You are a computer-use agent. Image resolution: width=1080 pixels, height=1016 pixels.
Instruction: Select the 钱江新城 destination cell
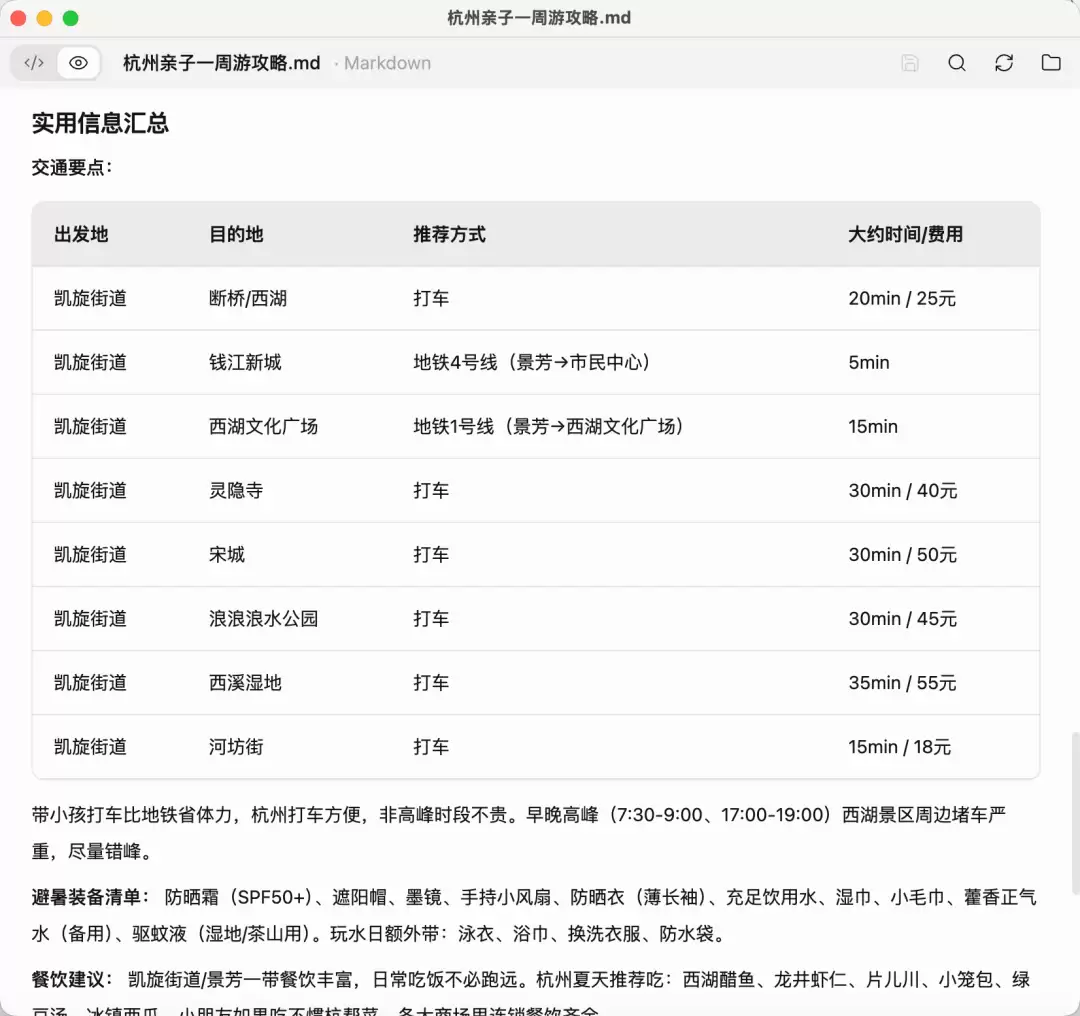pos(245,362)
